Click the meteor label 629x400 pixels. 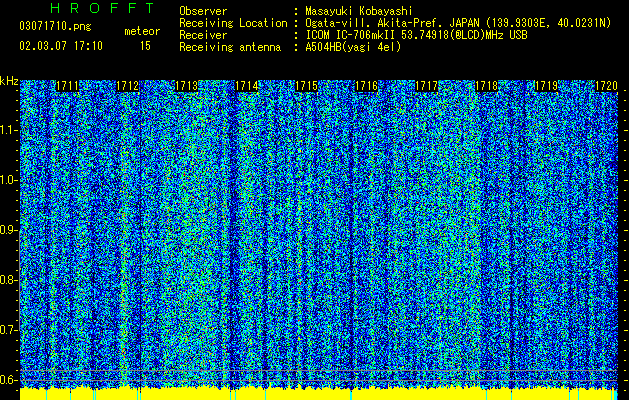(x=142, y=31)
